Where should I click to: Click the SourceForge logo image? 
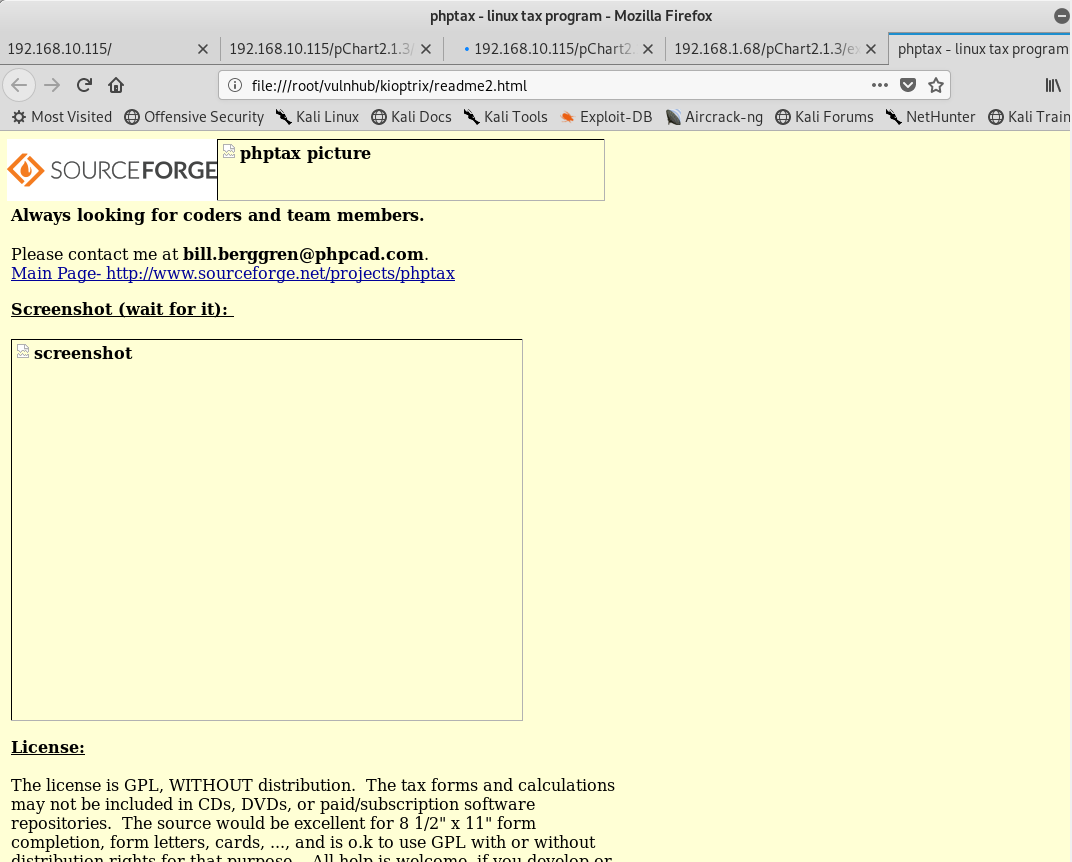112,170
